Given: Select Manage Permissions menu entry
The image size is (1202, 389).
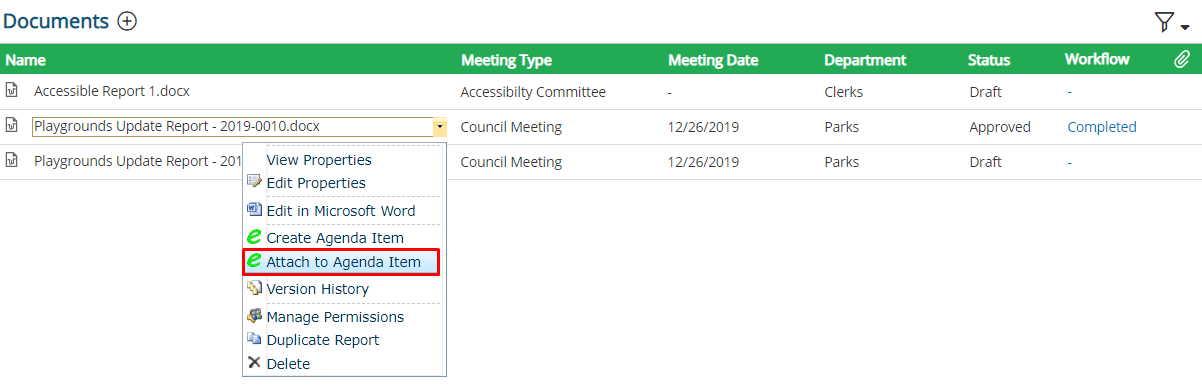Looking at the screenshot, I should [335, 317].
